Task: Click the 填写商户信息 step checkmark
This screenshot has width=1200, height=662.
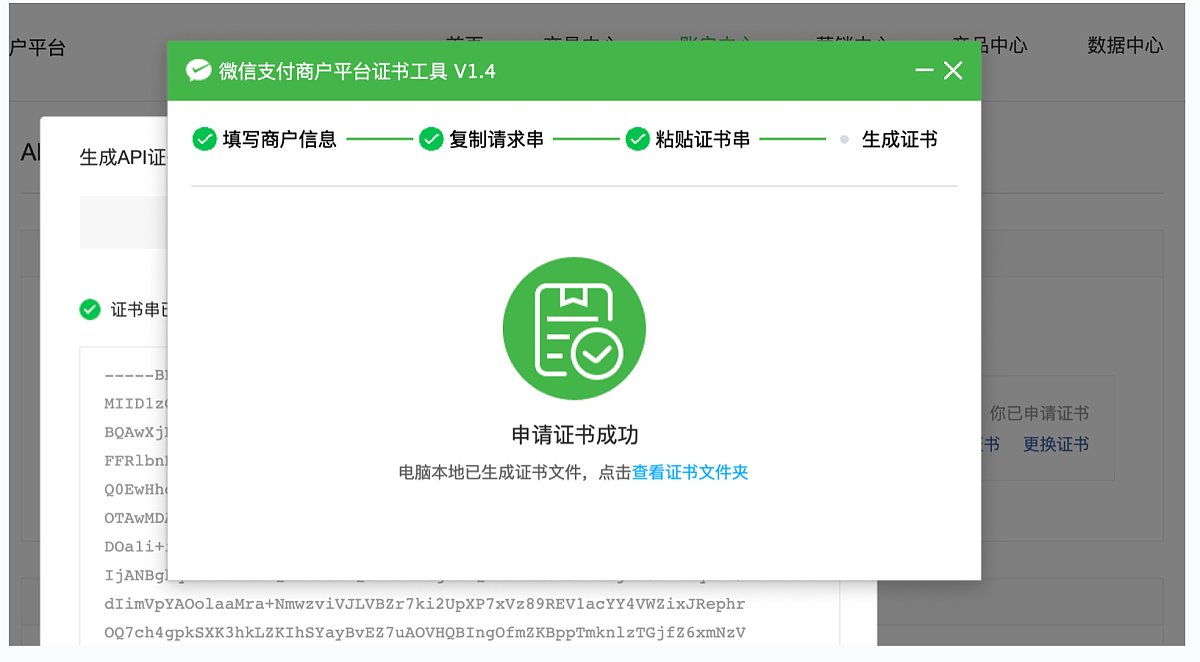Action: (x=205, y=139)
